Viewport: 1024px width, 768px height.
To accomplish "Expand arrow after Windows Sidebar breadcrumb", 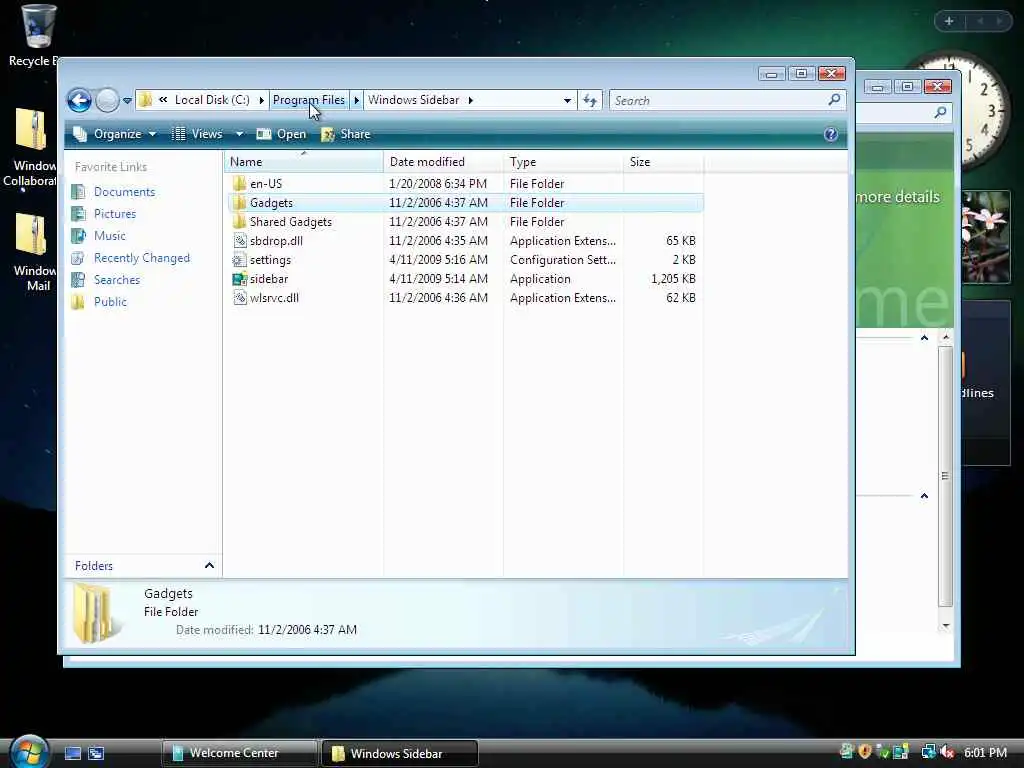I will point(470,100).
